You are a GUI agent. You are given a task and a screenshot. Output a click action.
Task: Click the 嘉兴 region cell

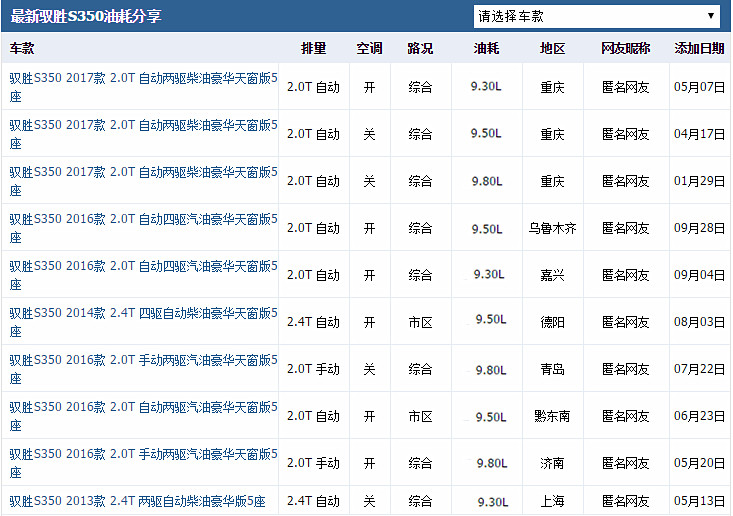pyautogui.click(x=552, y=275)
